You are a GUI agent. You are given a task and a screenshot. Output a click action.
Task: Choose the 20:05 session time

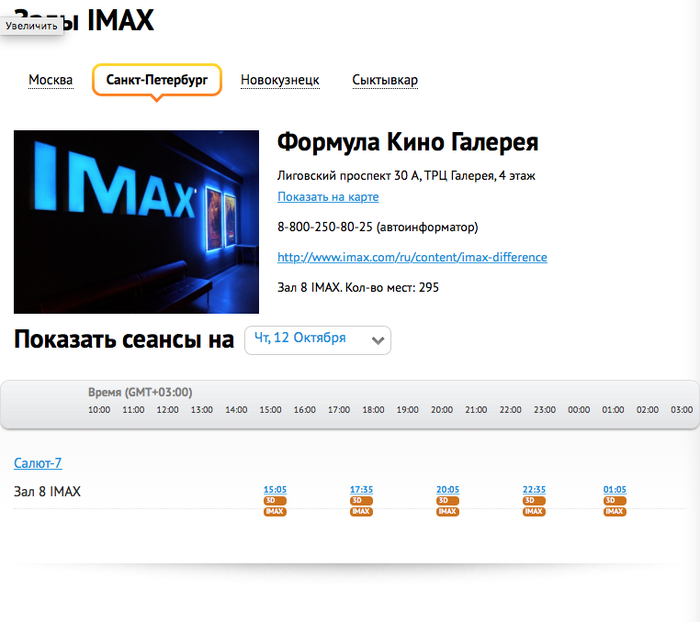[447, 489]
